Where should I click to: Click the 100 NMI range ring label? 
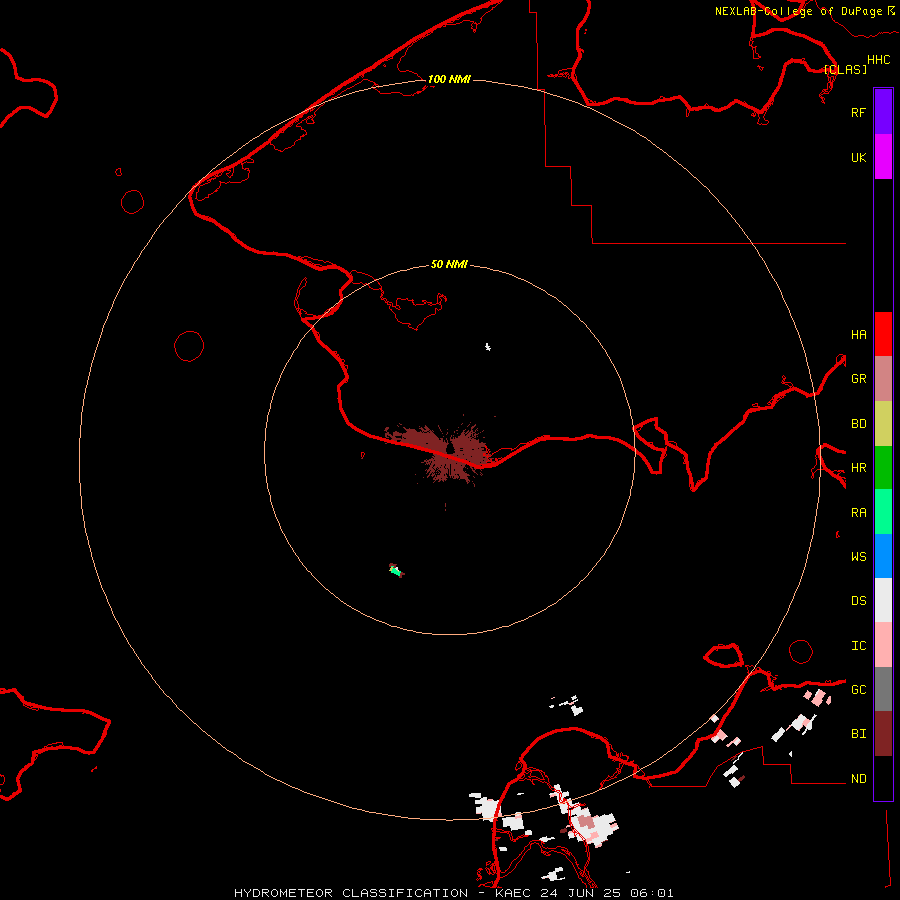pyautogui.click(x=449, y=79)
